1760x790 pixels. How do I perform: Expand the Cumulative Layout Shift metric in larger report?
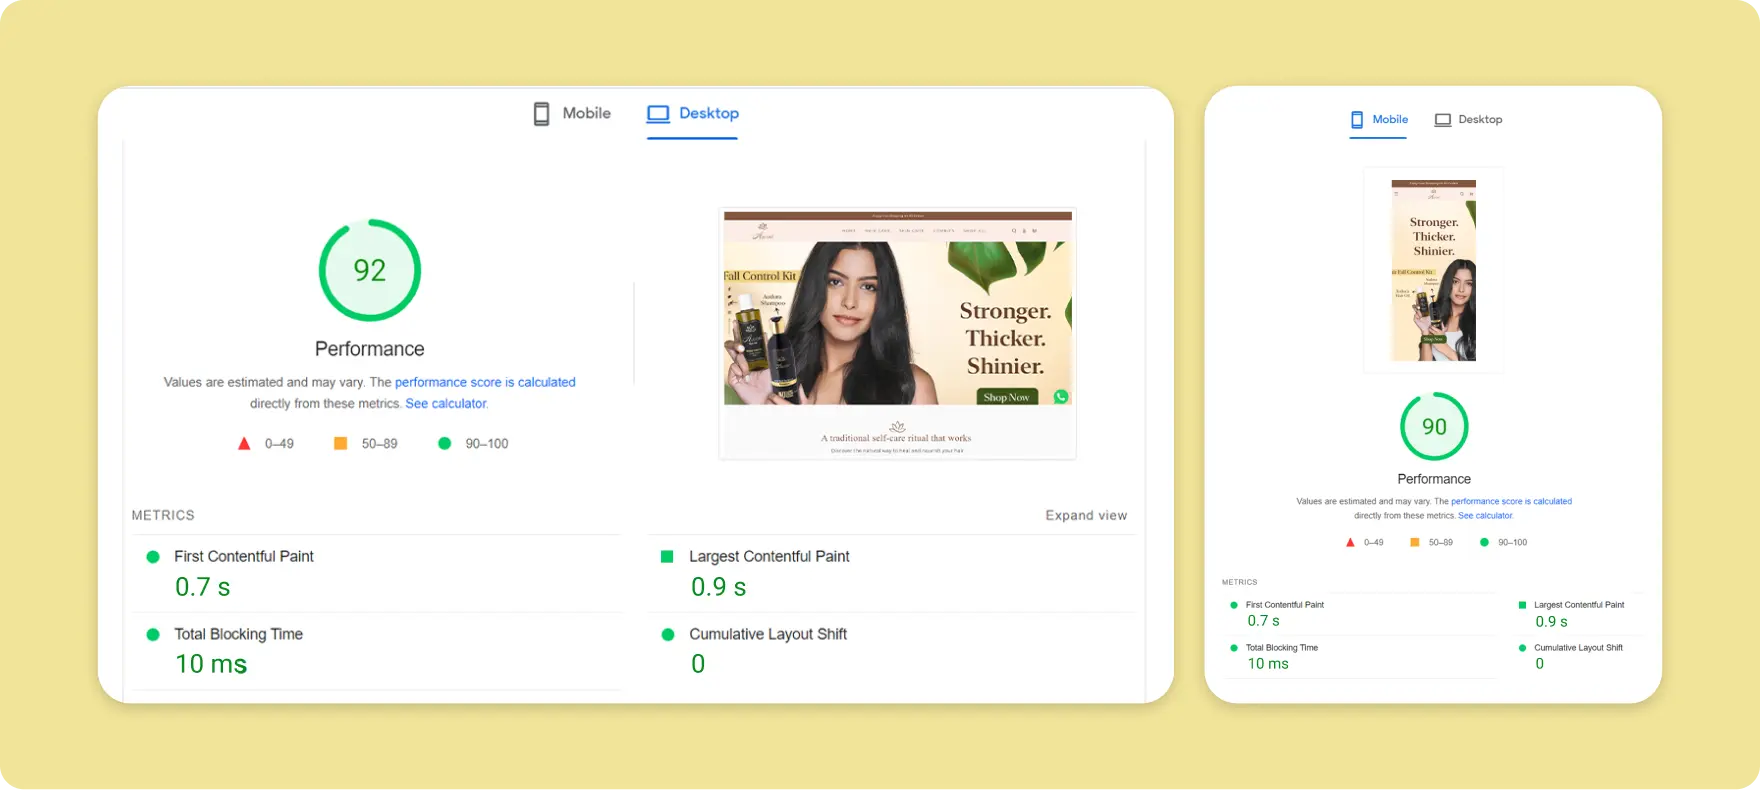(x=767, y=634)
